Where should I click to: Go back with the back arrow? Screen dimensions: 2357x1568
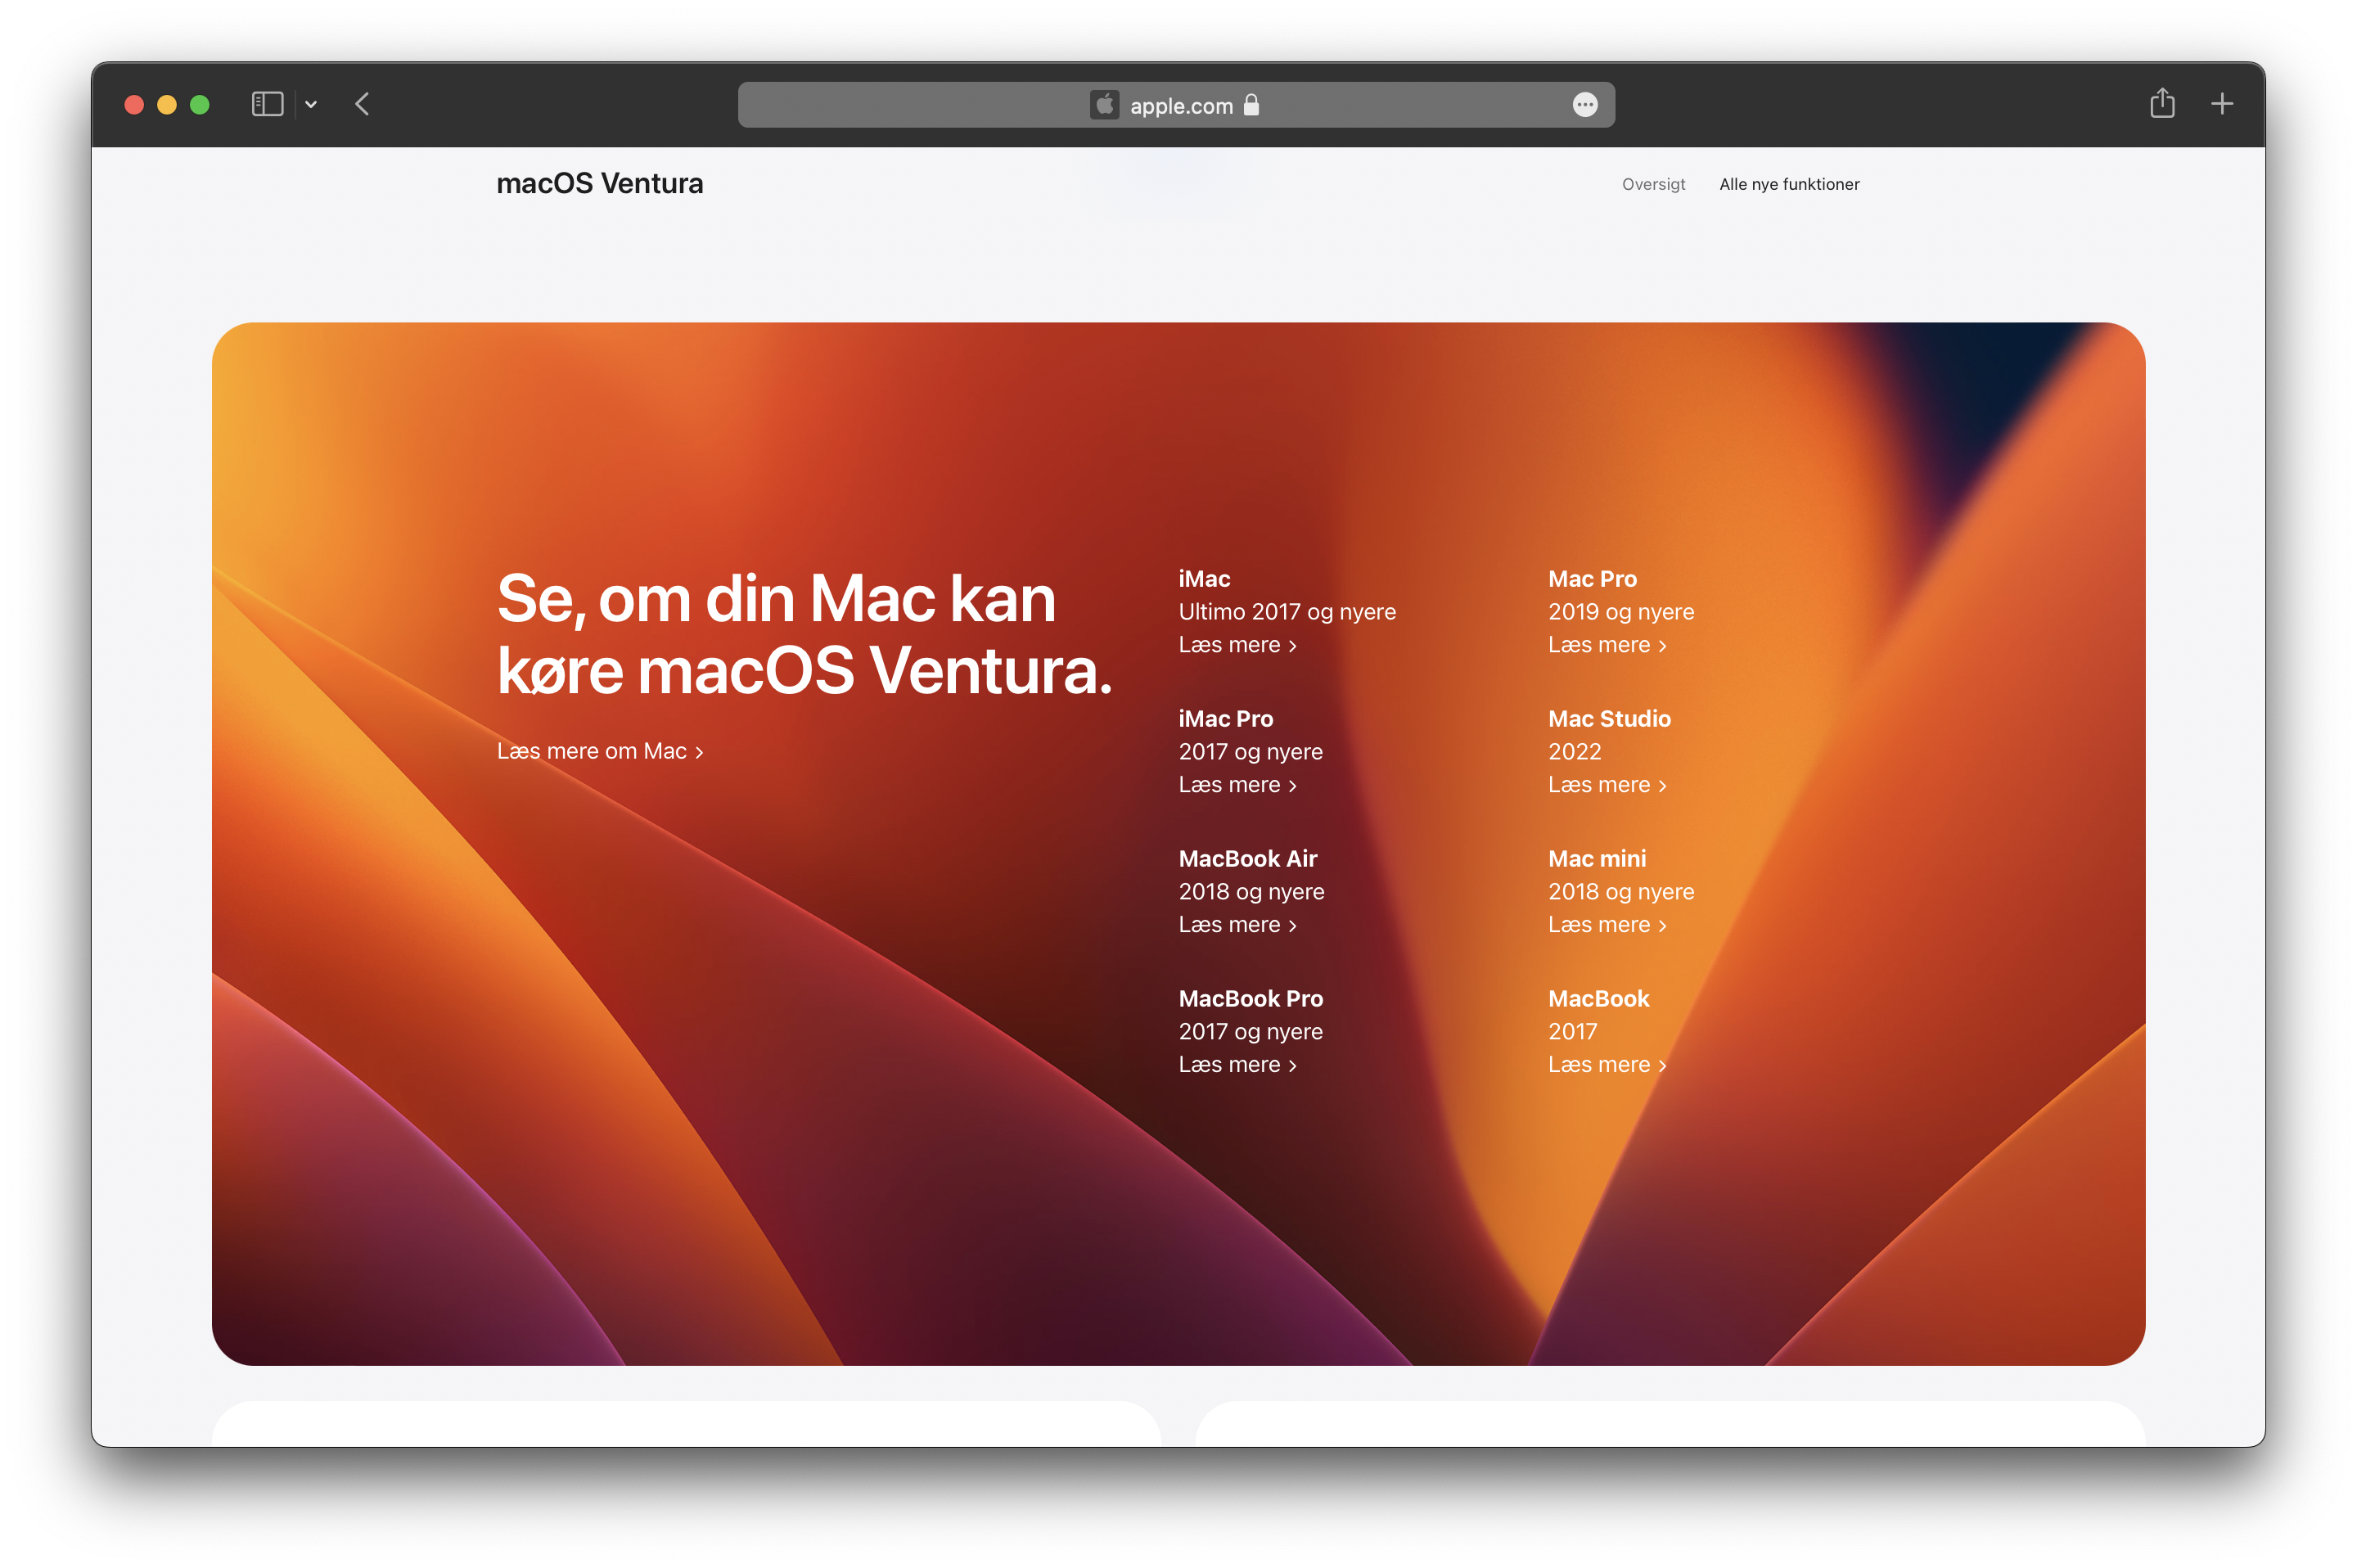click(363, 104)
